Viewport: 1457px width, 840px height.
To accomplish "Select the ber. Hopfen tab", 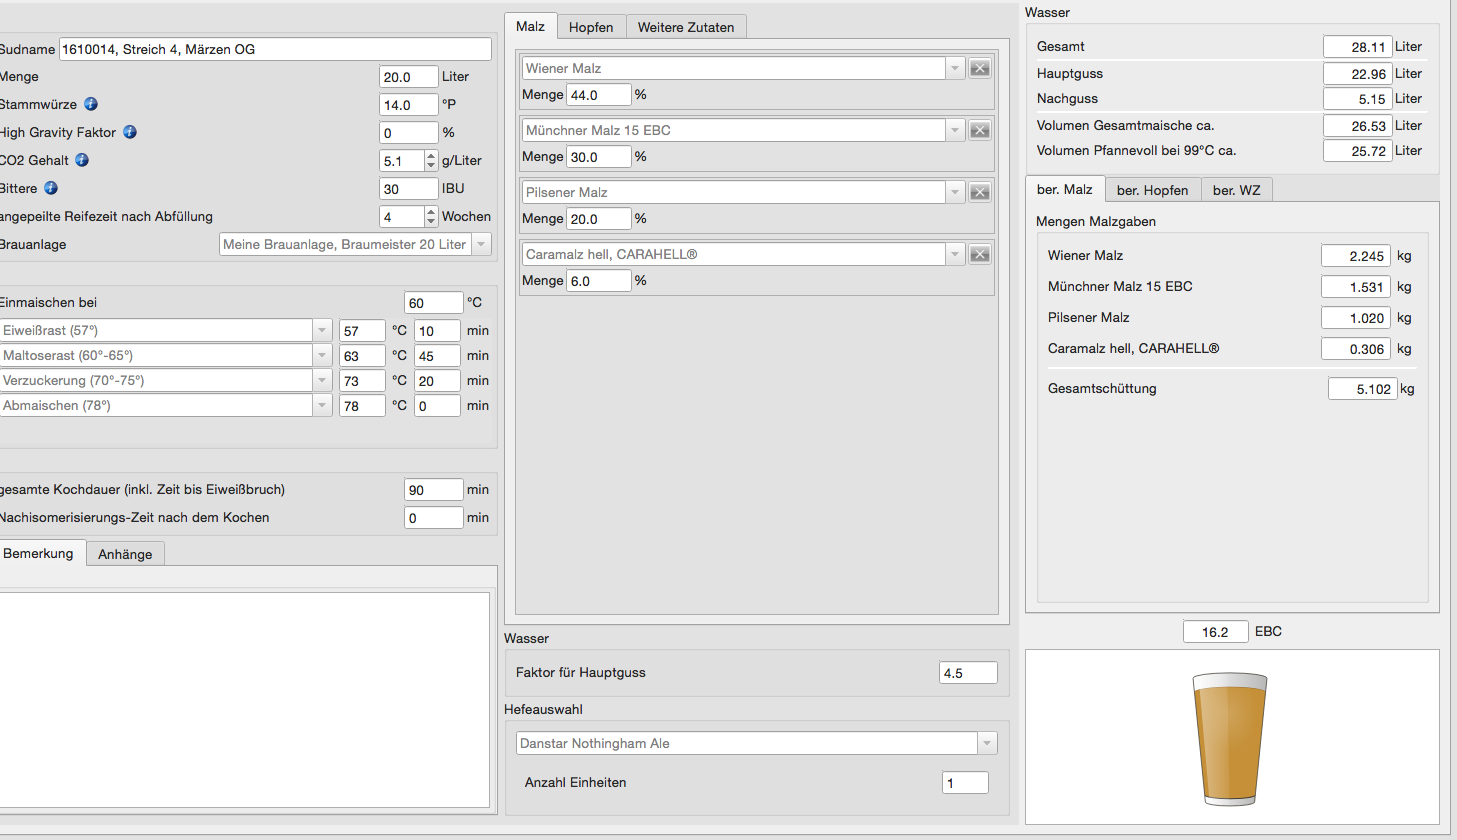I will pos(1152,190).
